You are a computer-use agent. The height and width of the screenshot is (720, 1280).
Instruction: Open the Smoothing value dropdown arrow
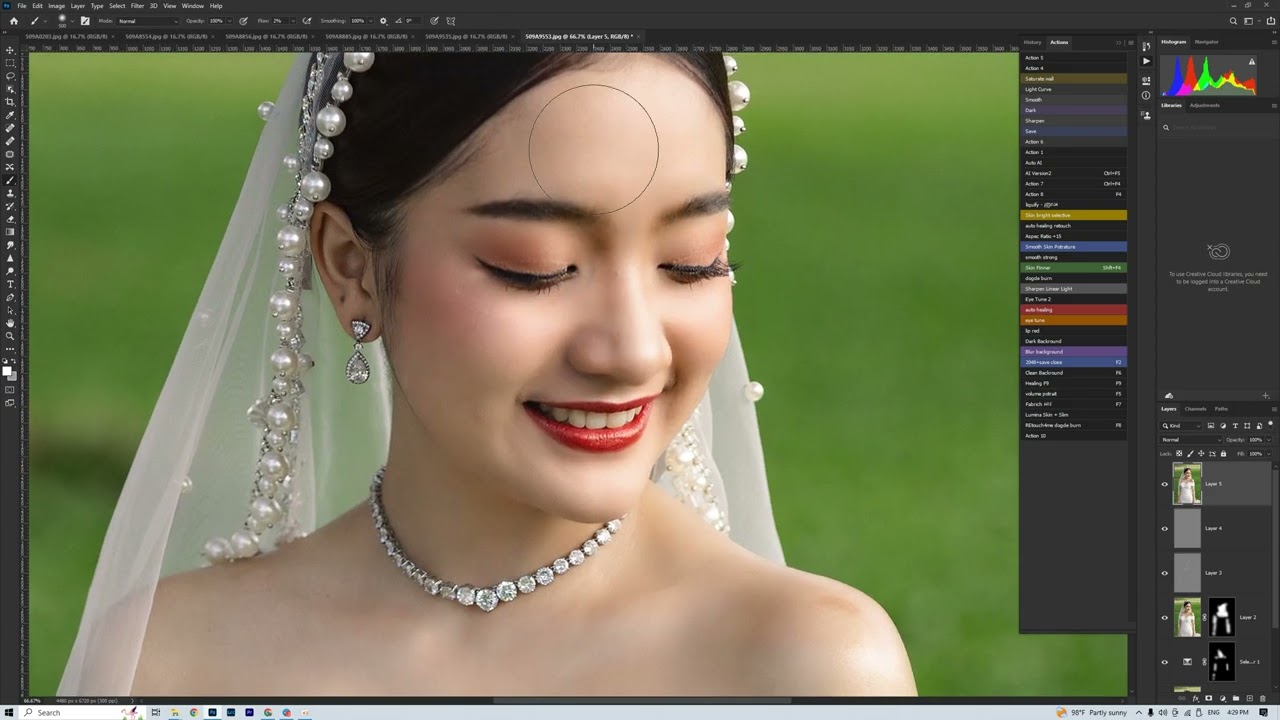(x=371, y=20)
